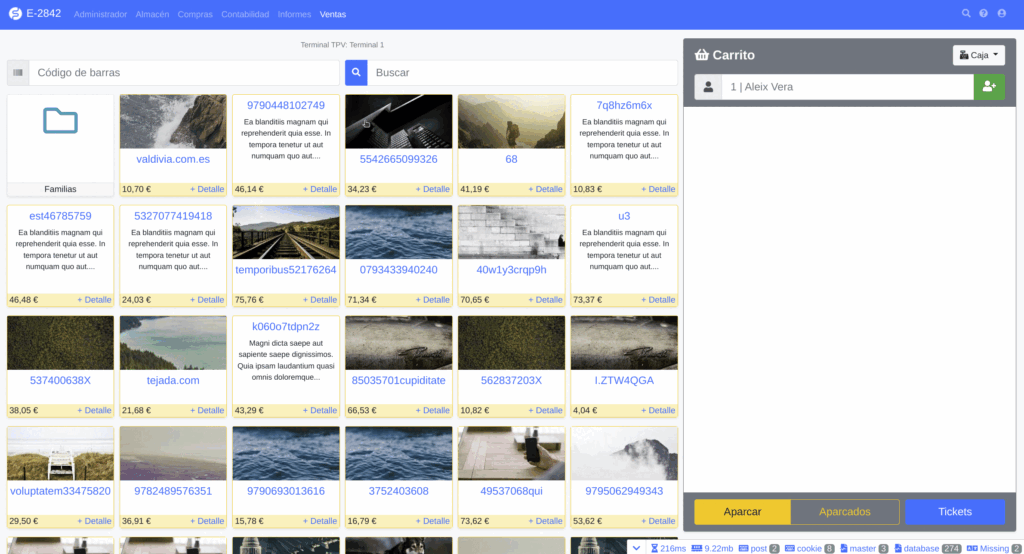Open the Administrador menu
This screenshot has height=554, width=1024.
click(x=100, y=15)
